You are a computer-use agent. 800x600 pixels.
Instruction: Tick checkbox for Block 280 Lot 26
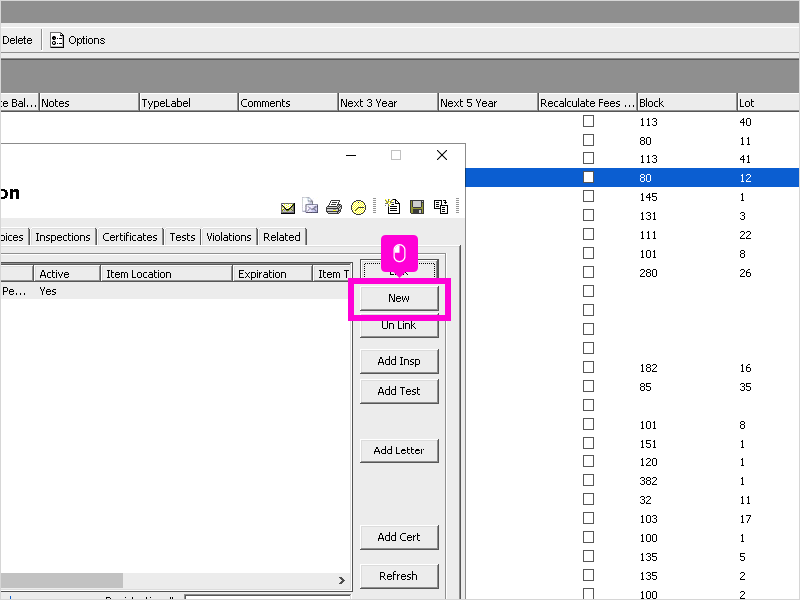pyautogui.click(x=588, y=272)
